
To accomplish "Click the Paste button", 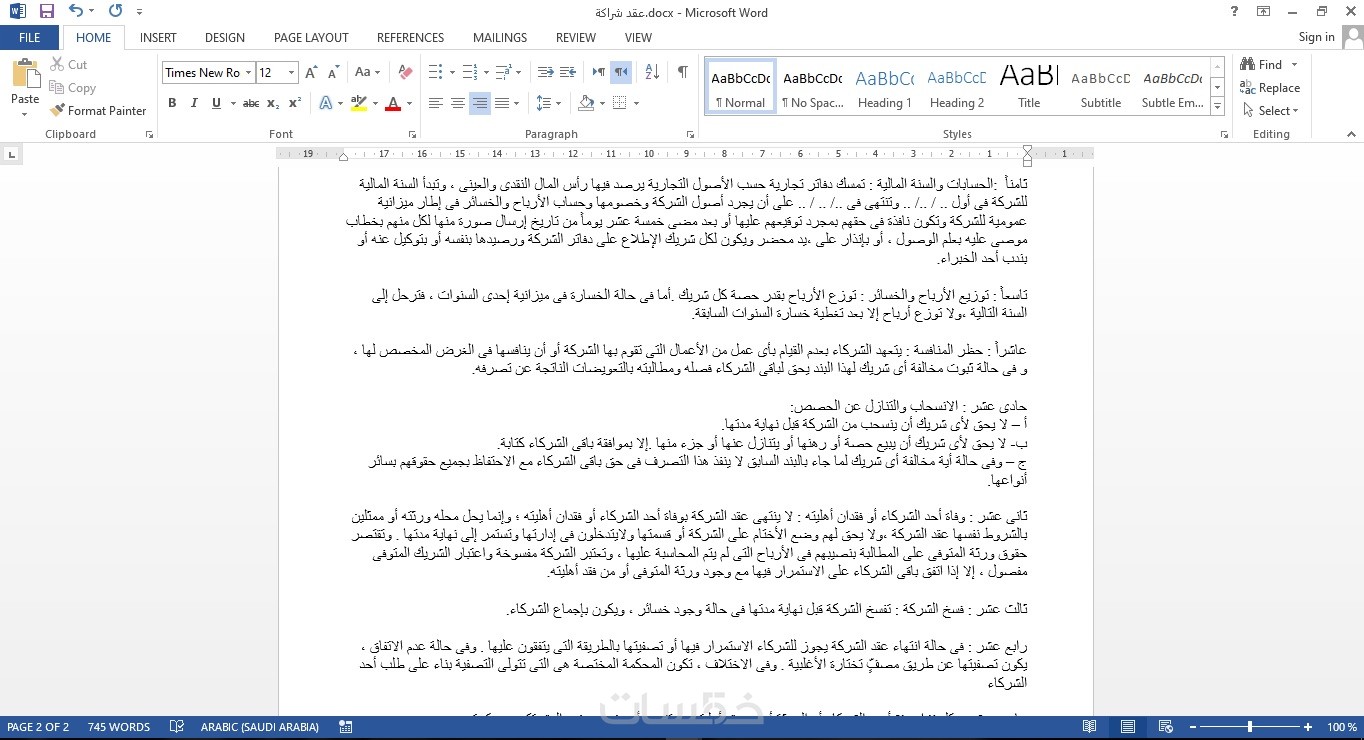I will [x=25, y=87].
